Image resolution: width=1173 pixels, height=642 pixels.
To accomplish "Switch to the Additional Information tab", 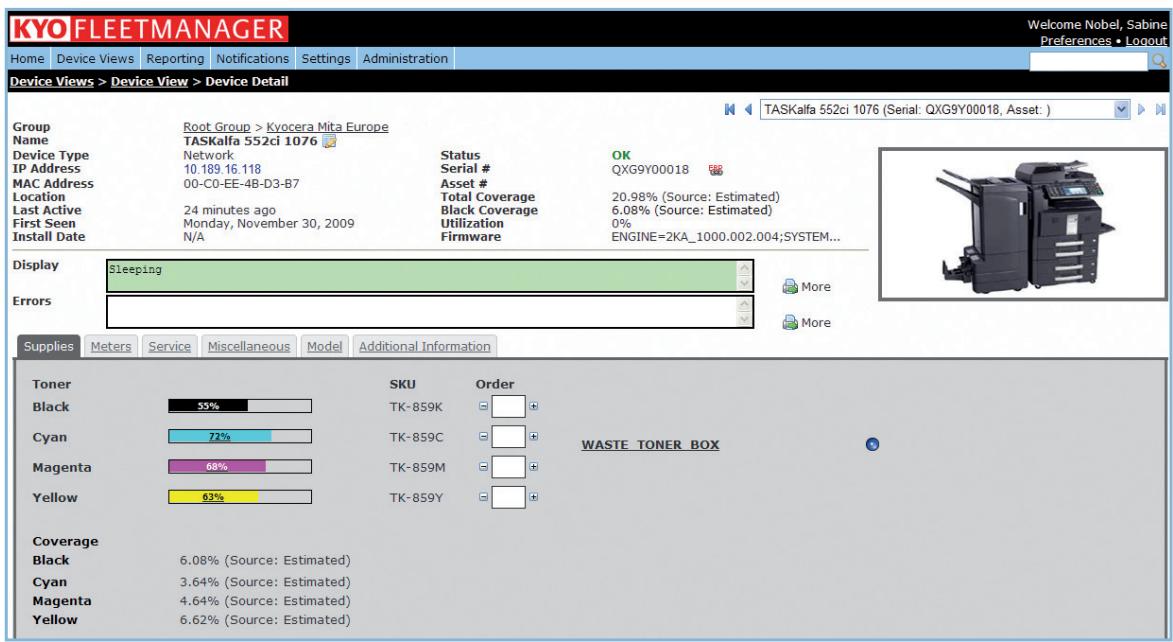I will click(425, 346).
